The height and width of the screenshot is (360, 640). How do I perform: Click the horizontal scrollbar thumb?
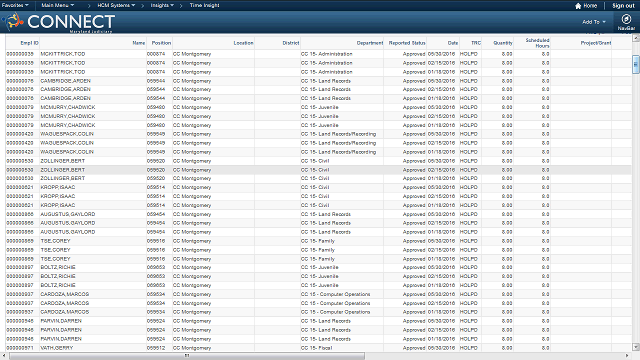coord(187,356)
